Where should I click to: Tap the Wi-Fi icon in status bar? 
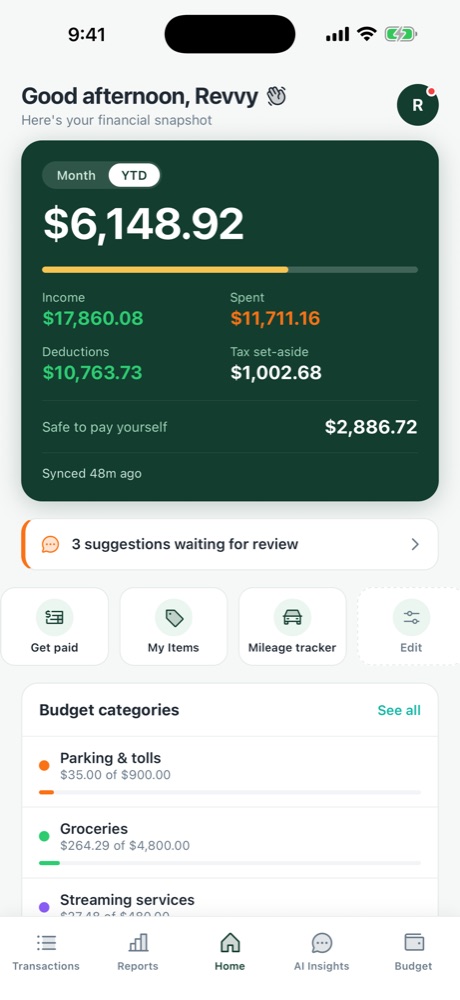tap(367, 34)
